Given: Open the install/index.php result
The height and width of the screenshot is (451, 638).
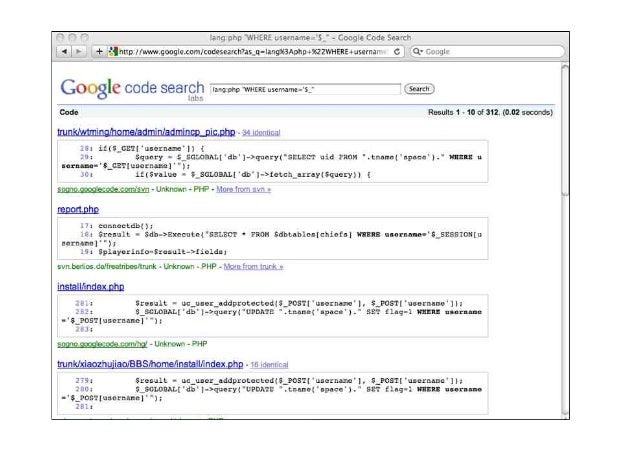Looking at the screenshot, I should (91, 287).
